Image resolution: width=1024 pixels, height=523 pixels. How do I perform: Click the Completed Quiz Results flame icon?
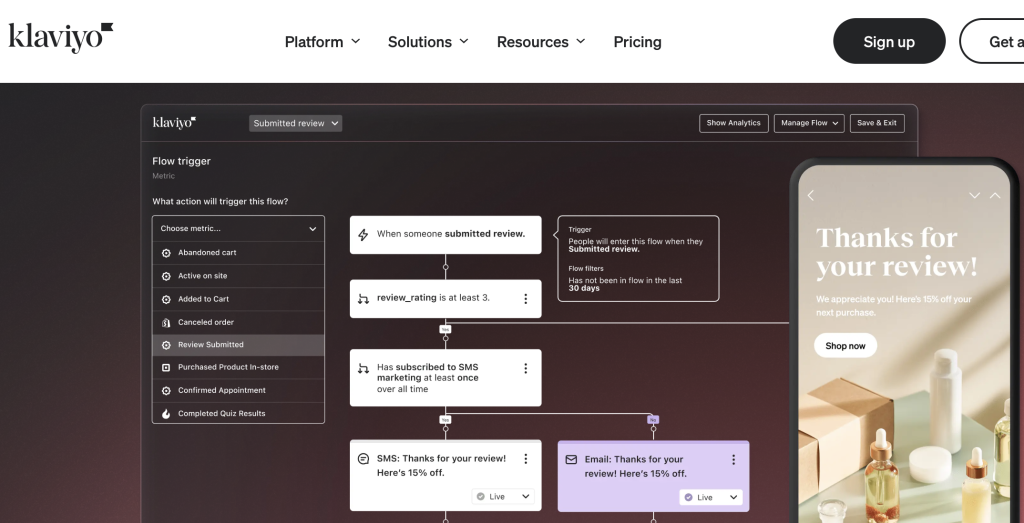click(x=166, y=413)
